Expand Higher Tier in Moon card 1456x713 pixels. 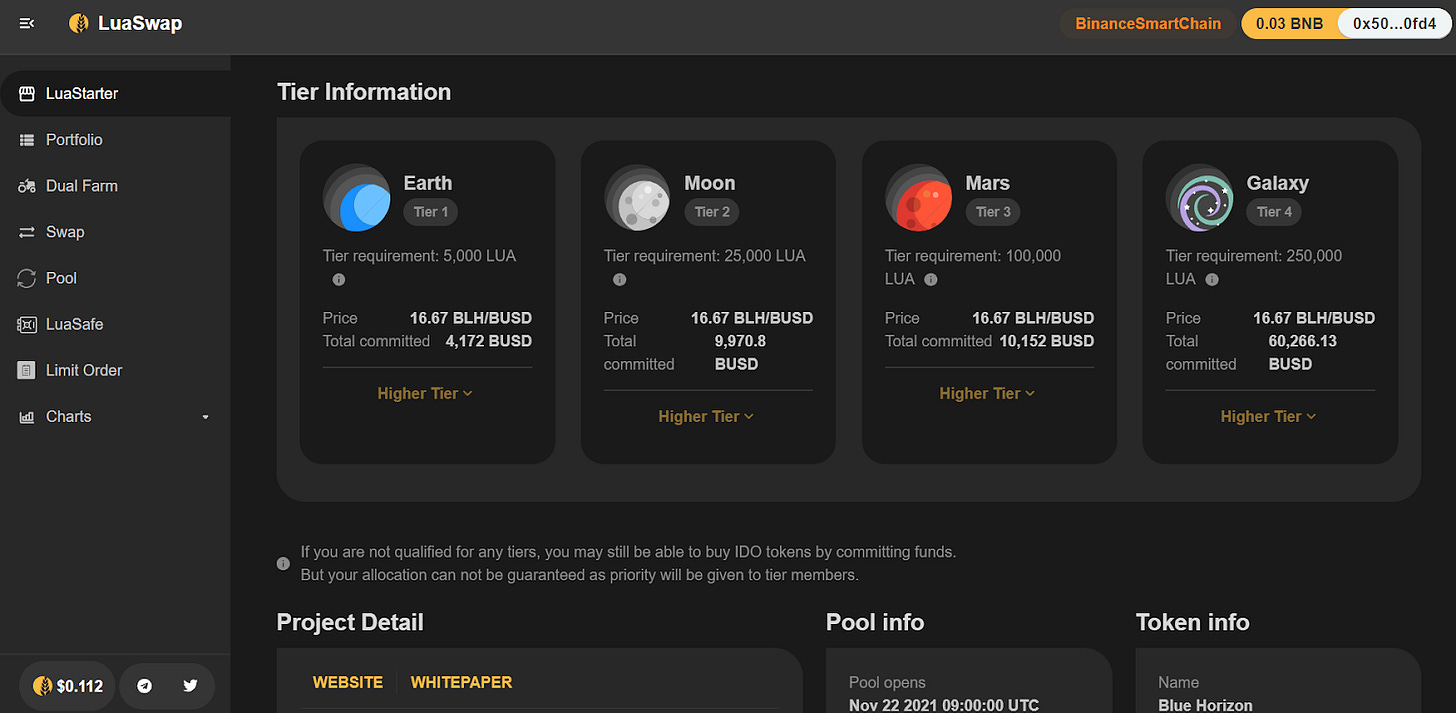706,417
